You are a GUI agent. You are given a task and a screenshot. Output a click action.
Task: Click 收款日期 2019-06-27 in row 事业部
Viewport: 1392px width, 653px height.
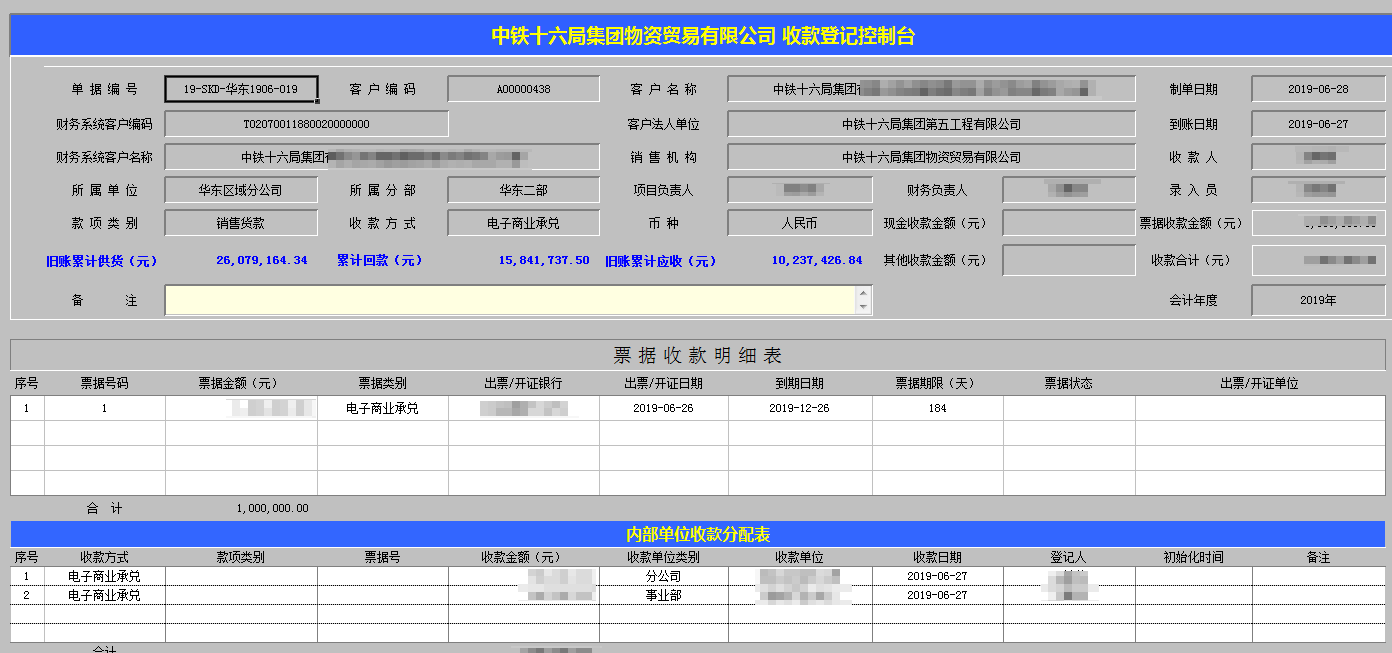pos(937,595)
